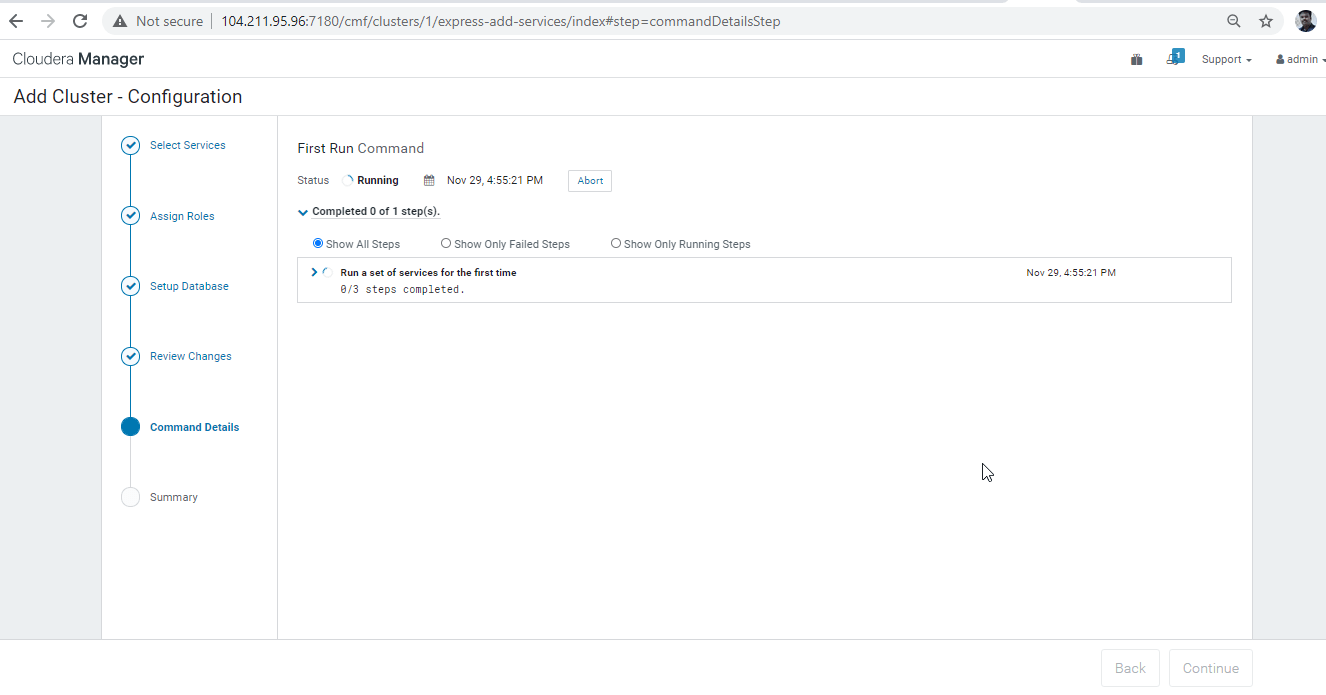Open running commands icon with badge
1326x695 pixels.
click(x=1175, y=58)
